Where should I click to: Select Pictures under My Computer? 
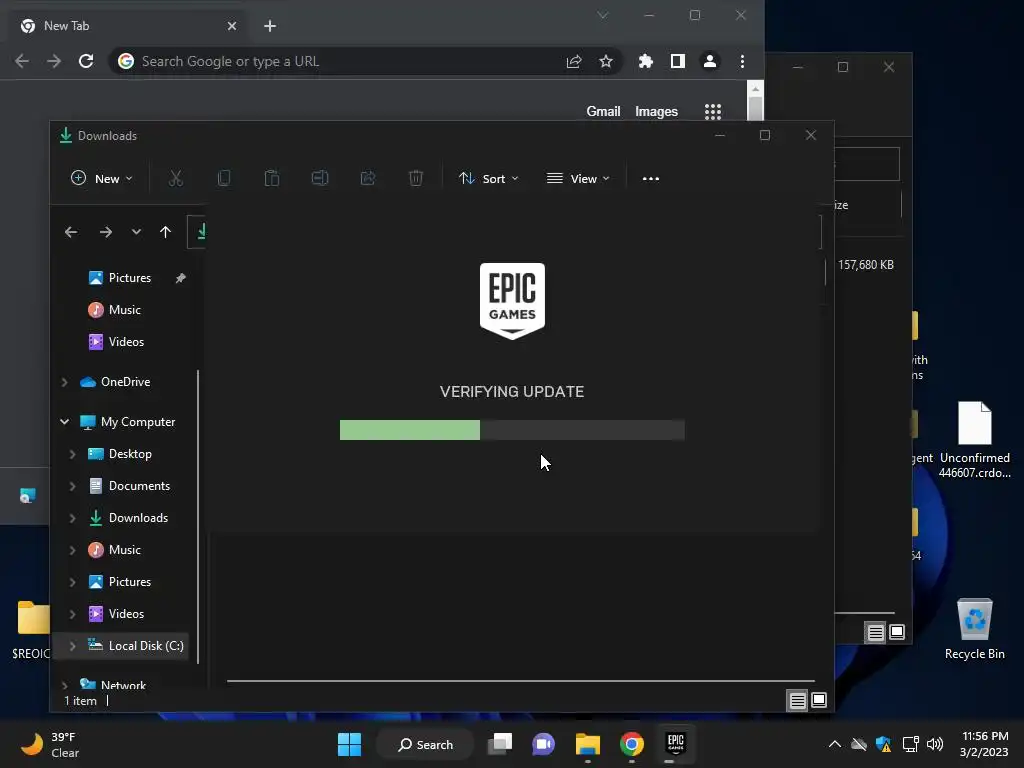tap(129, 582)
